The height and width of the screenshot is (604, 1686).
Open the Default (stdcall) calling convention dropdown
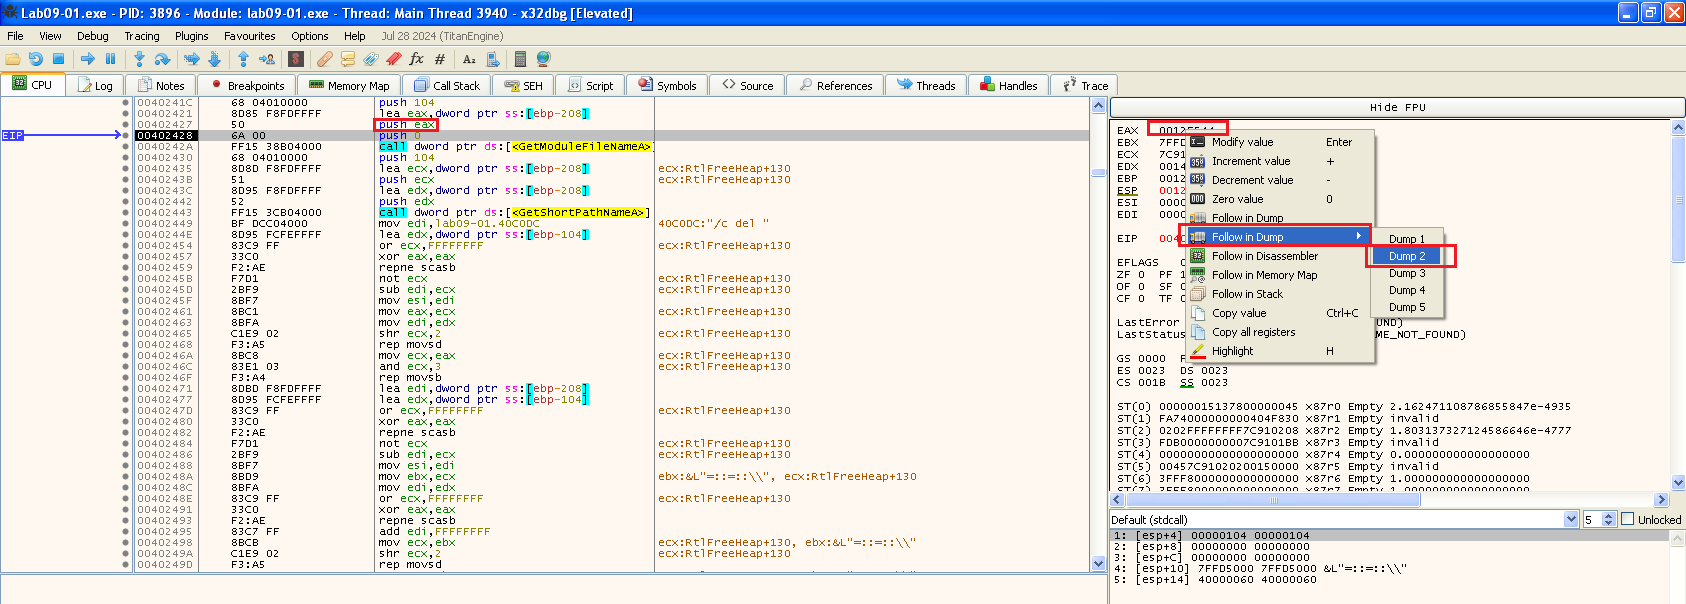[1571, 519]
